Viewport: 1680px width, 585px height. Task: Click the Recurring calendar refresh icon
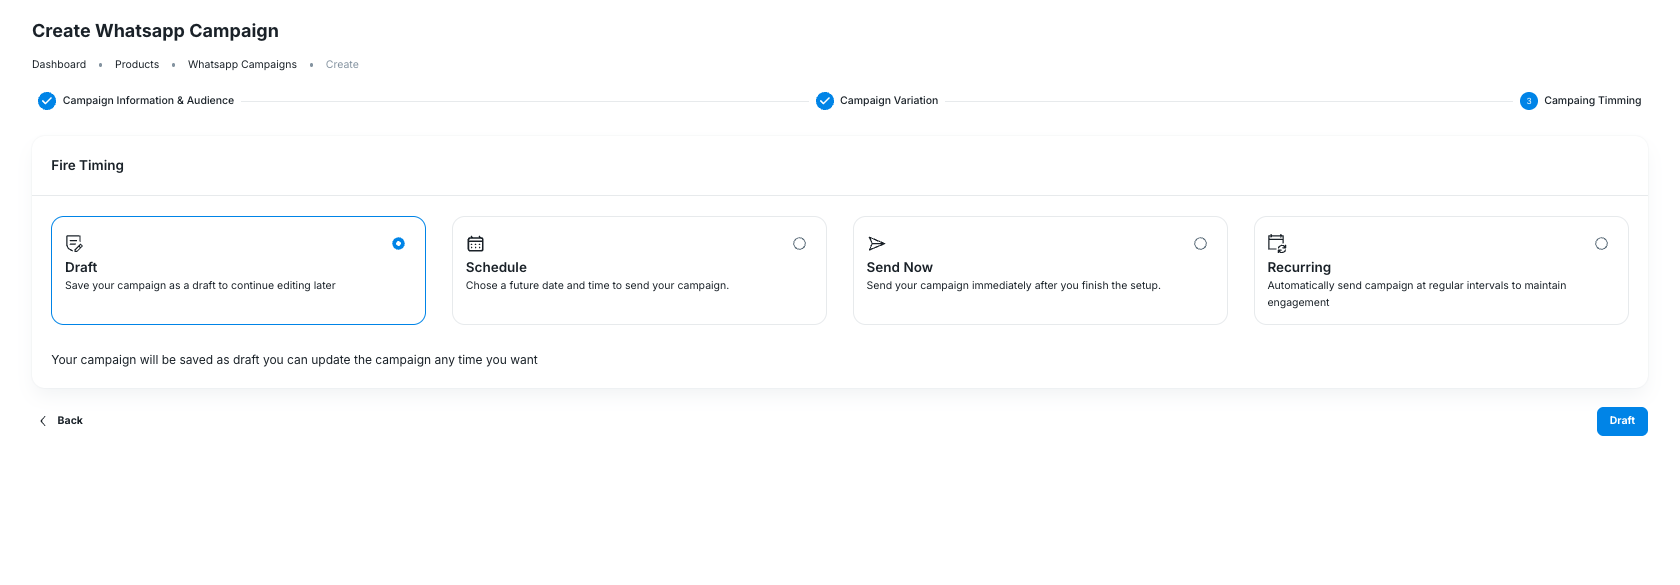(x=1277, y=243)
